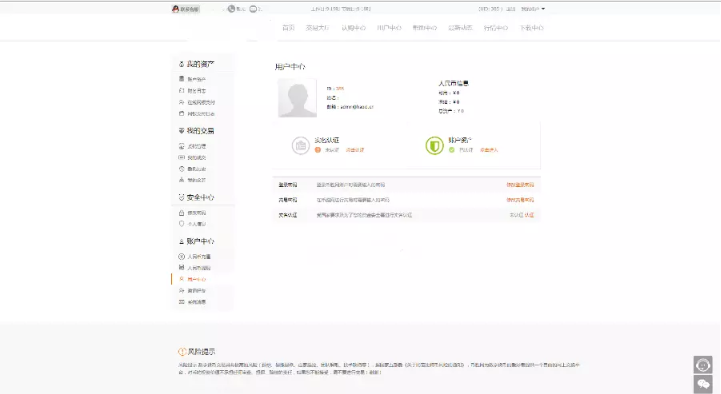
Task: Click the 人民币提现 sidebar icon
Action: tap(181, 268)
